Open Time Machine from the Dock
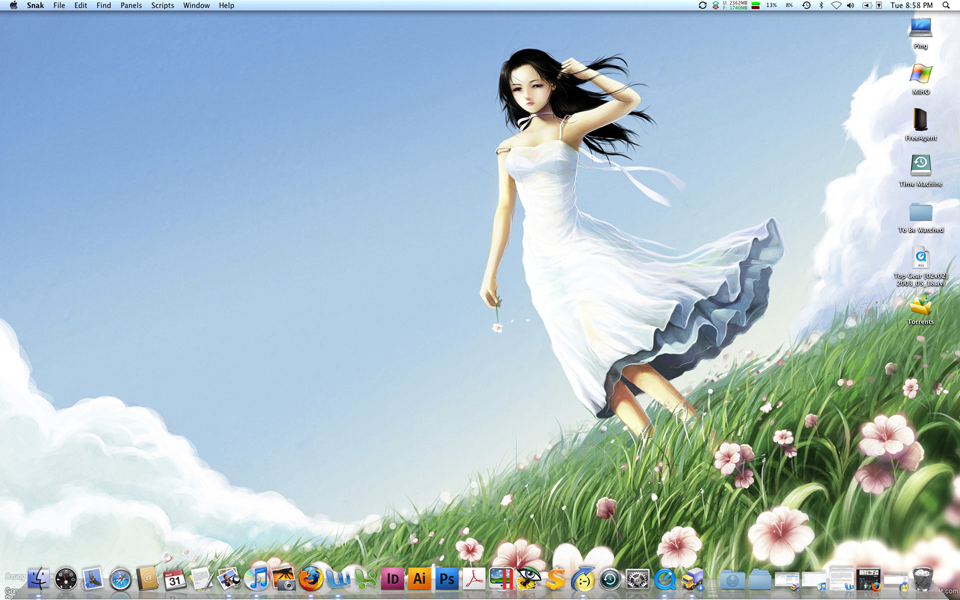 coord(610,579)
